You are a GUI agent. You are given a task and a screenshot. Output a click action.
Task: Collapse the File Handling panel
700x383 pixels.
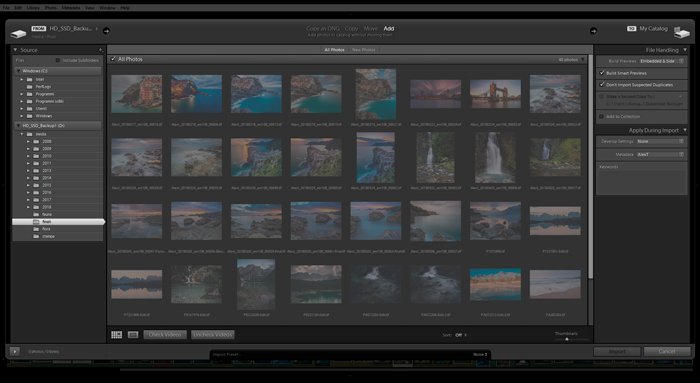click(685, 50)
